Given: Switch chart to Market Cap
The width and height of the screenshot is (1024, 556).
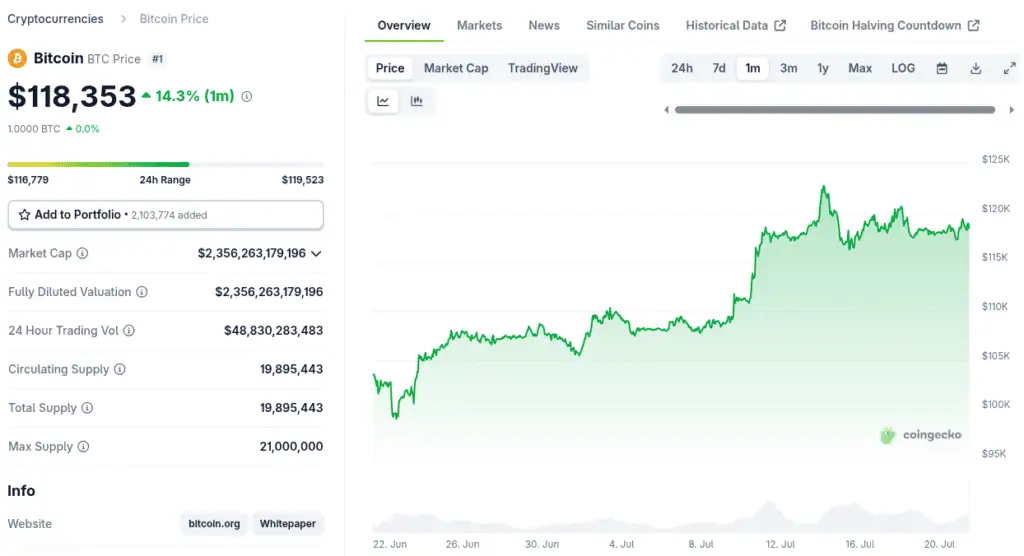Looking at the screenshot, I should [x=456, y=68].
